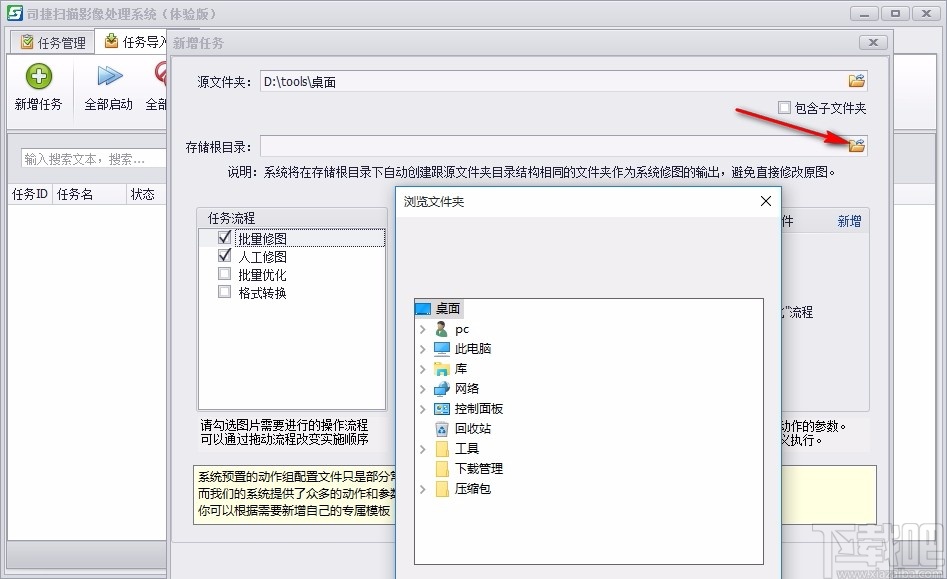Viewport: 947px width, 579px height.
Task: Expand the 此电脑 node
Action: (x=423, y=349)
